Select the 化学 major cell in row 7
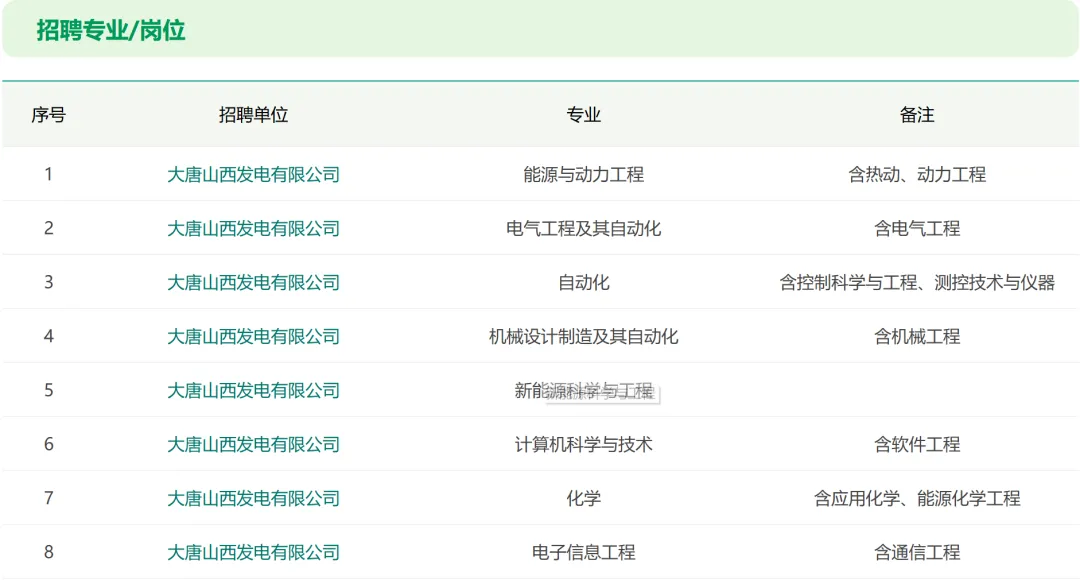1080x580 pixels. pos(583,498)
